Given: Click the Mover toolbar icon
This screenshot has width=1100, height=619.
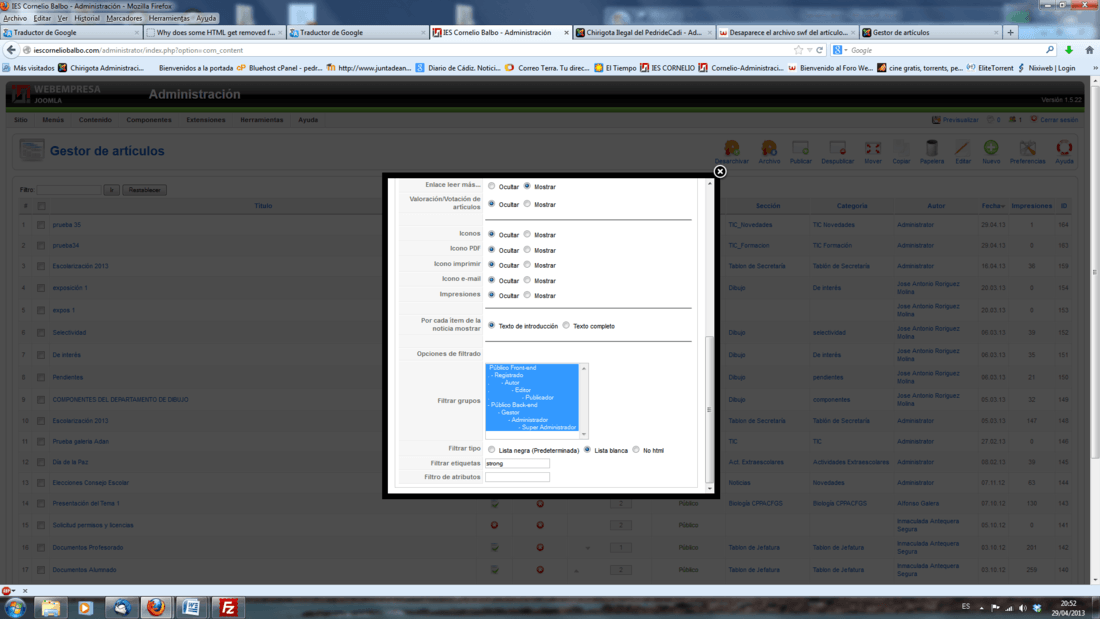Looking at the screenshot, I should pyautogui.click(x=873, y=152).
